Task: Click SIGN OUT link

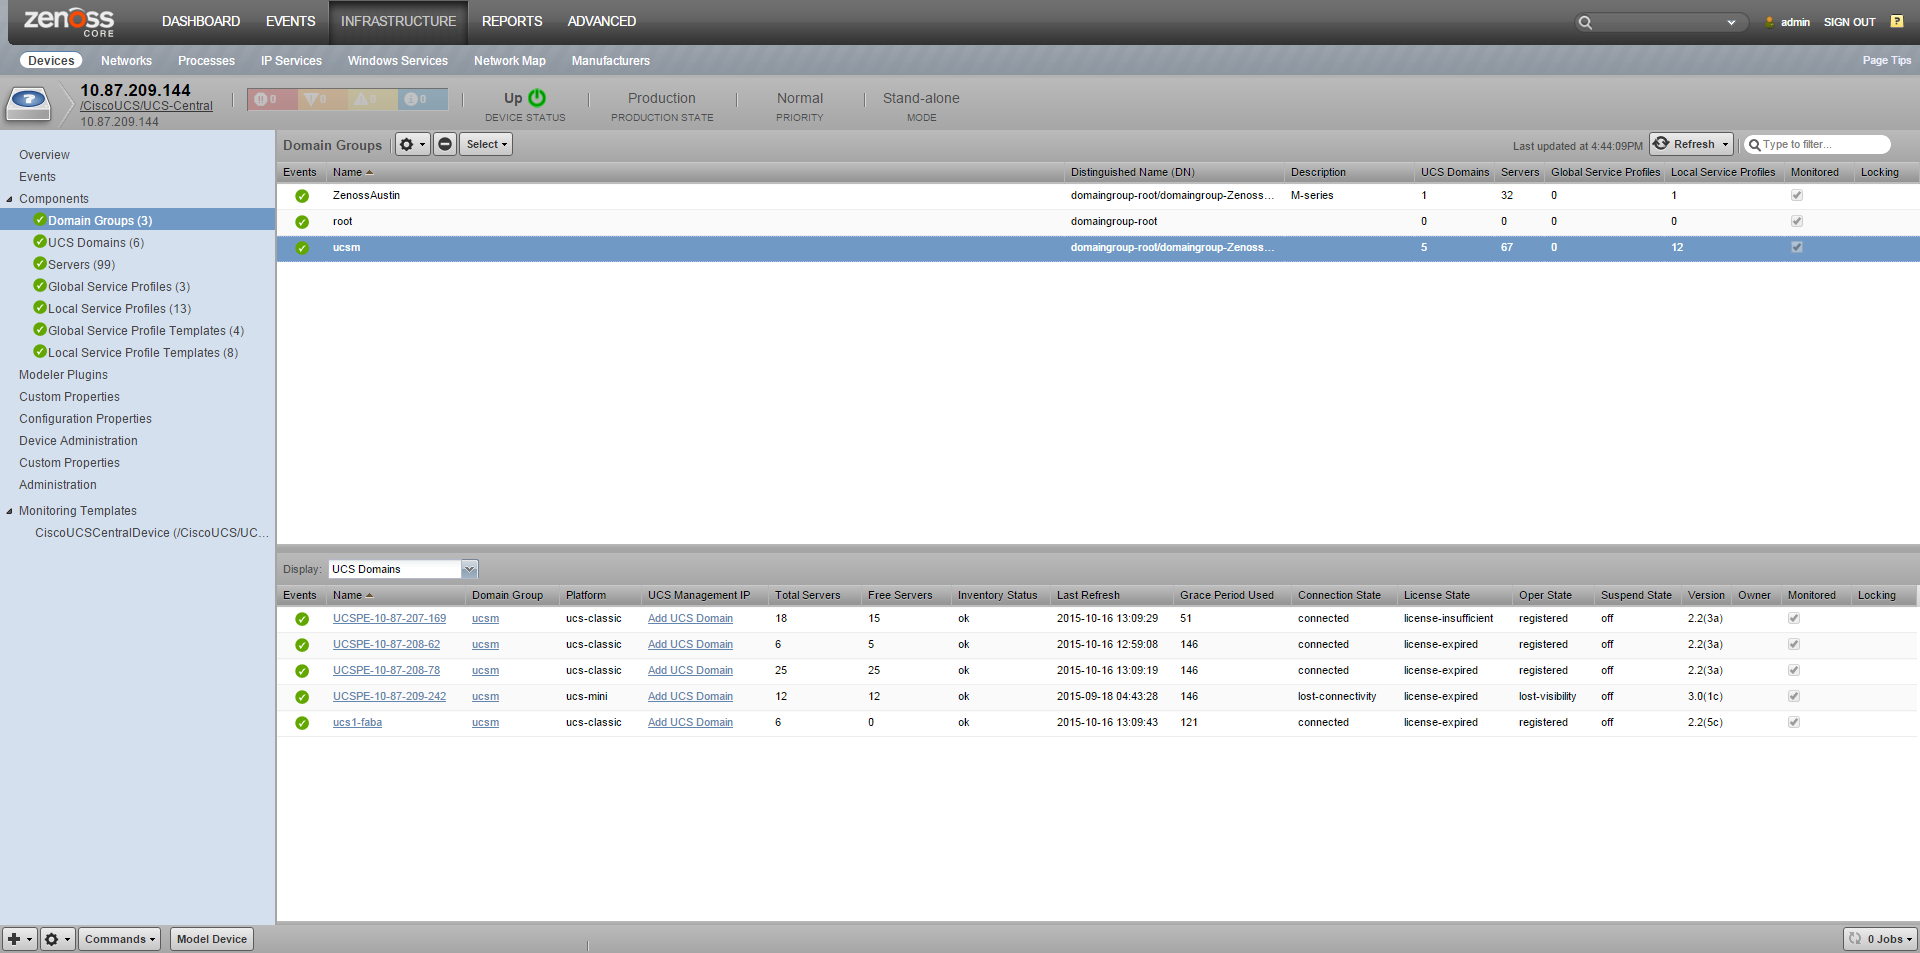Action: [1849, 22]
